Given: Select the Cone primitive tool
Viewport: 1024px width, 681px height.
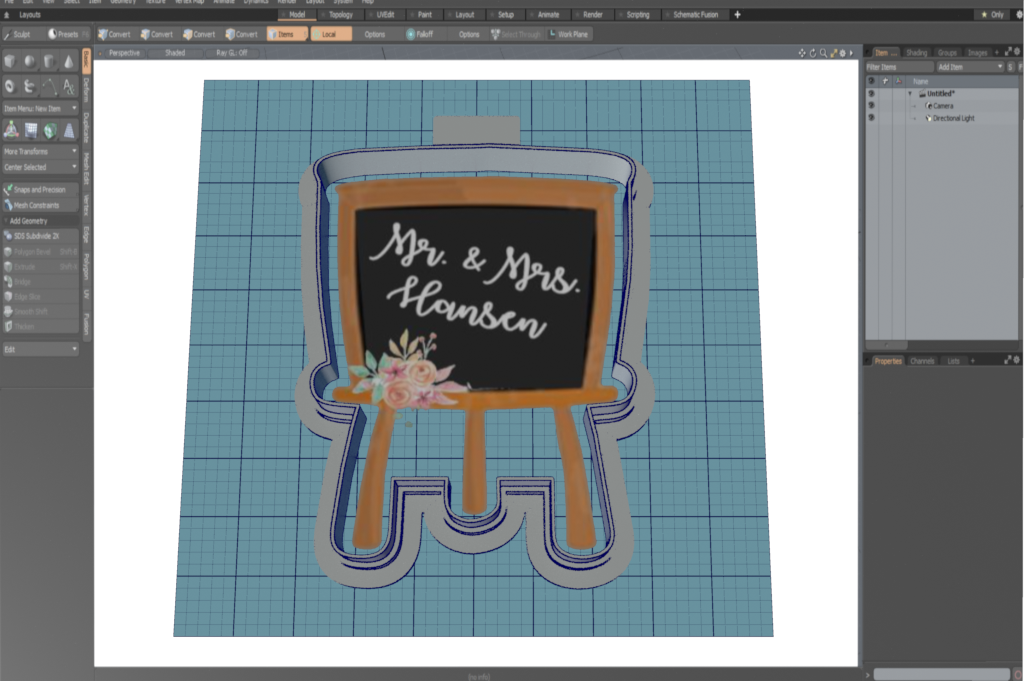Looking at the screenshot, I should point(68,62).
